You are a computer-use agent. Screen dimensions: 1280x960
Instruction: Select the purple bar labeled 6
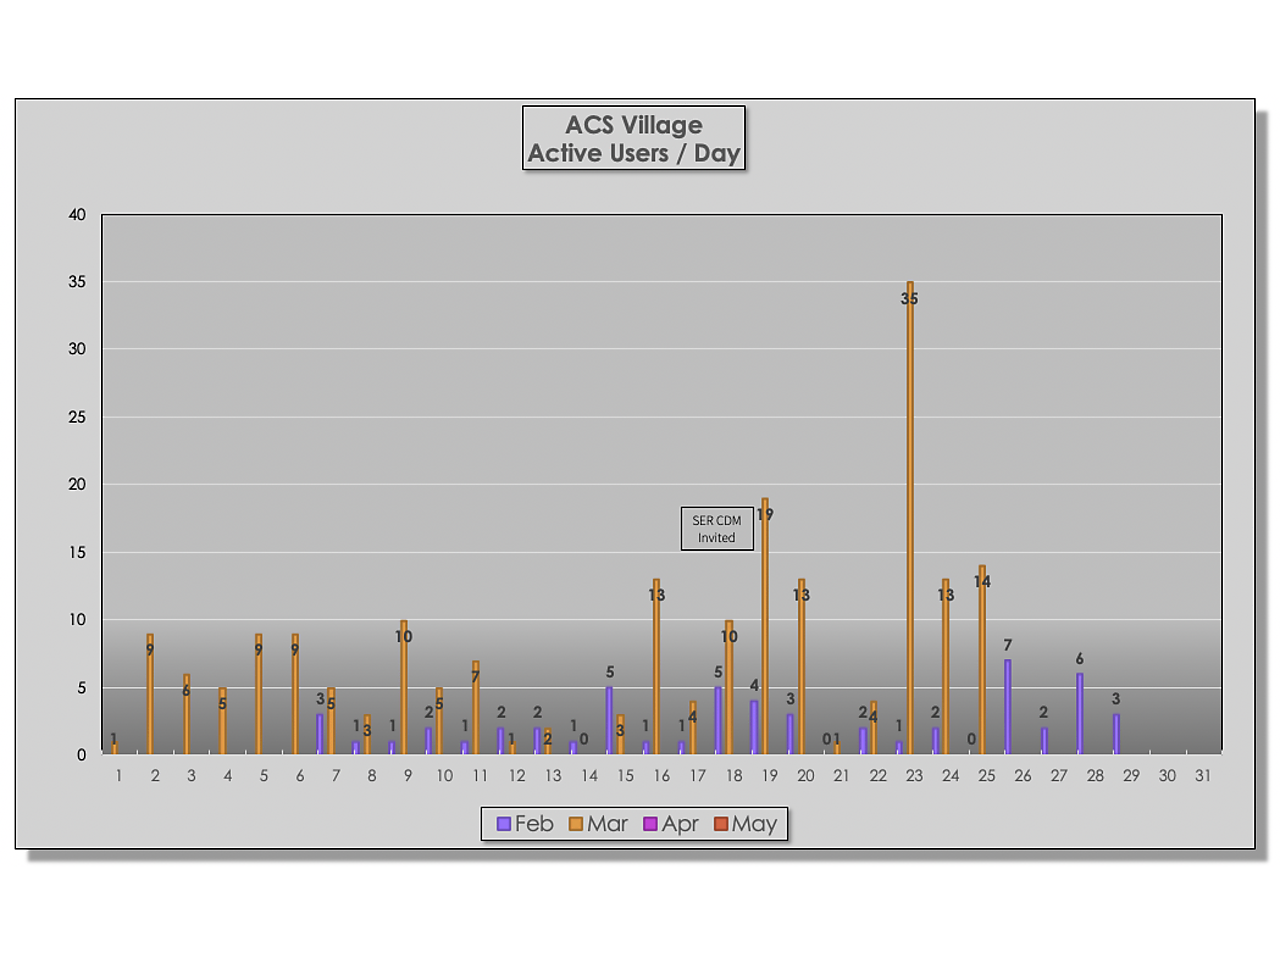(x=1080, y=714)
